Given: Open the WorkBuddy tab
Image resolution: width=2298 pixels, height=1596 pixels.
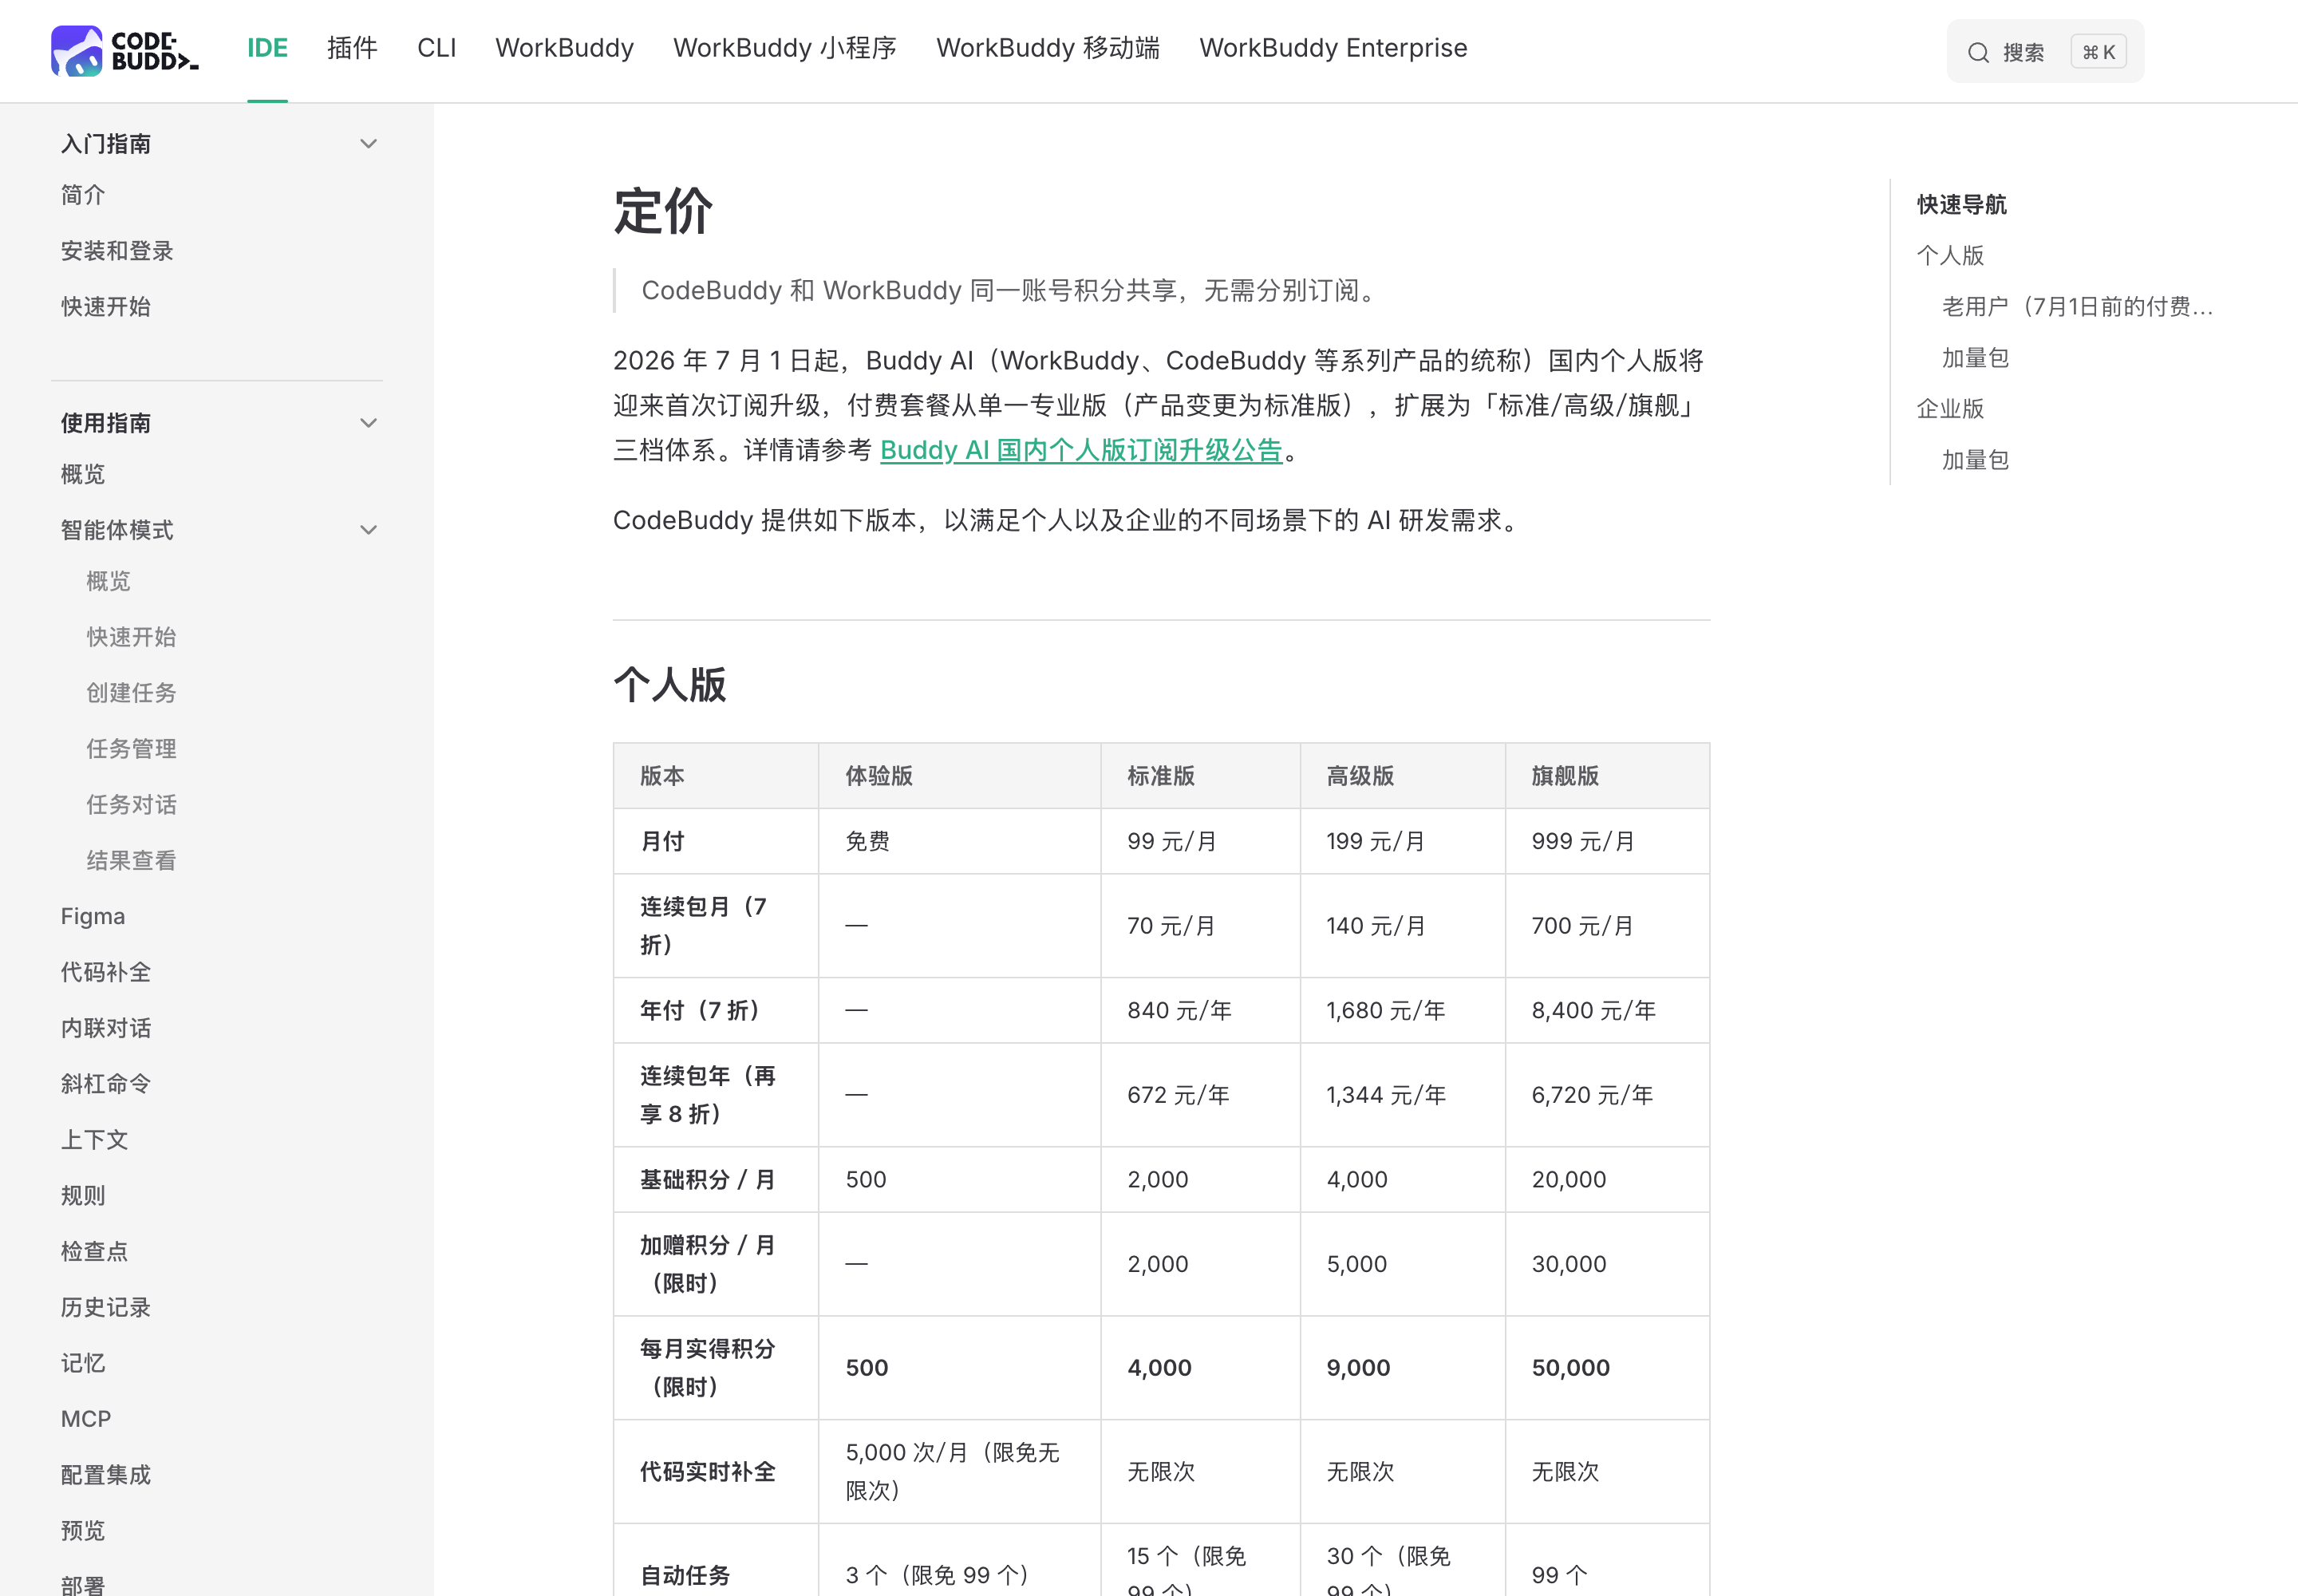Looking at the screenshot, I should tap(564, 48).
